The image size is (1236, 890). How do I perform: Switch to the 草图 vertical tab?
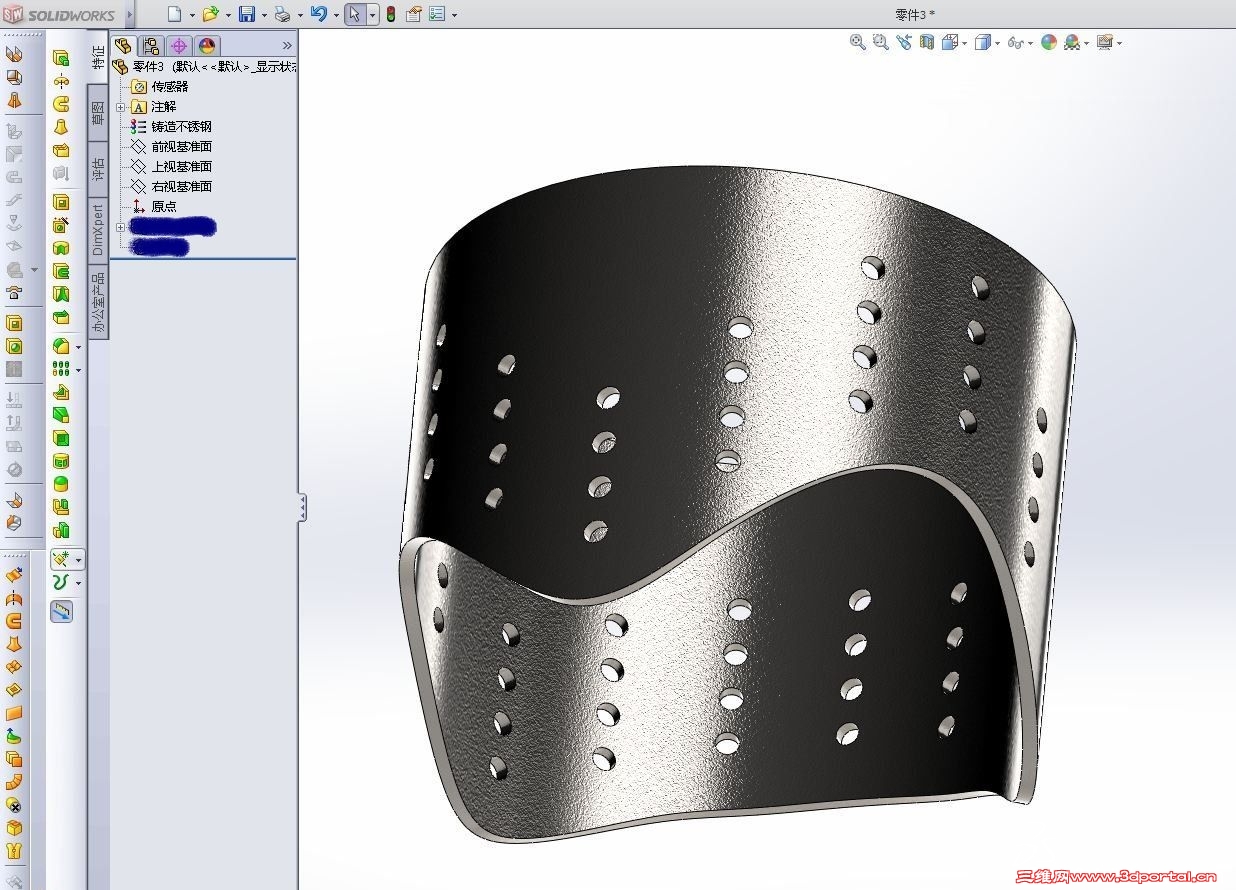pyautogui.click(x=98, y=113)
